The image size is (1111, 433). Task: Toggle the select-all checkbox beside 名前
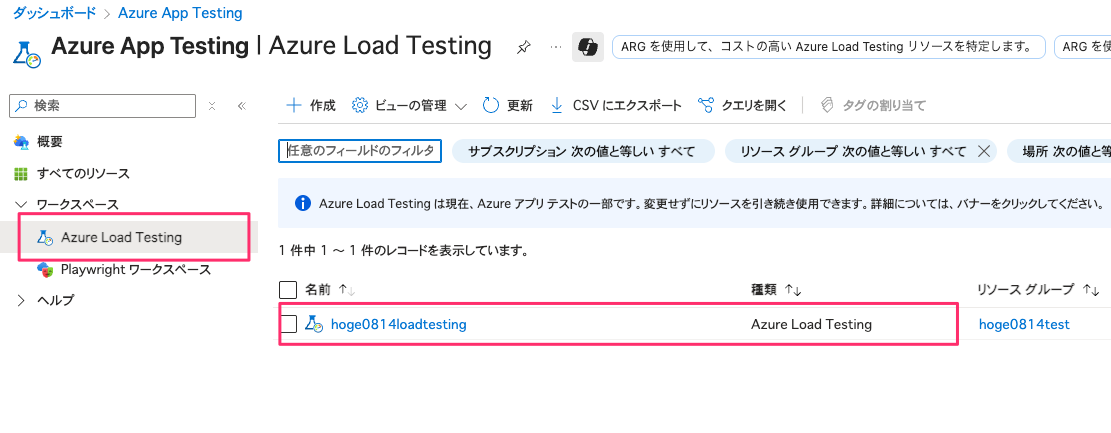288,290
